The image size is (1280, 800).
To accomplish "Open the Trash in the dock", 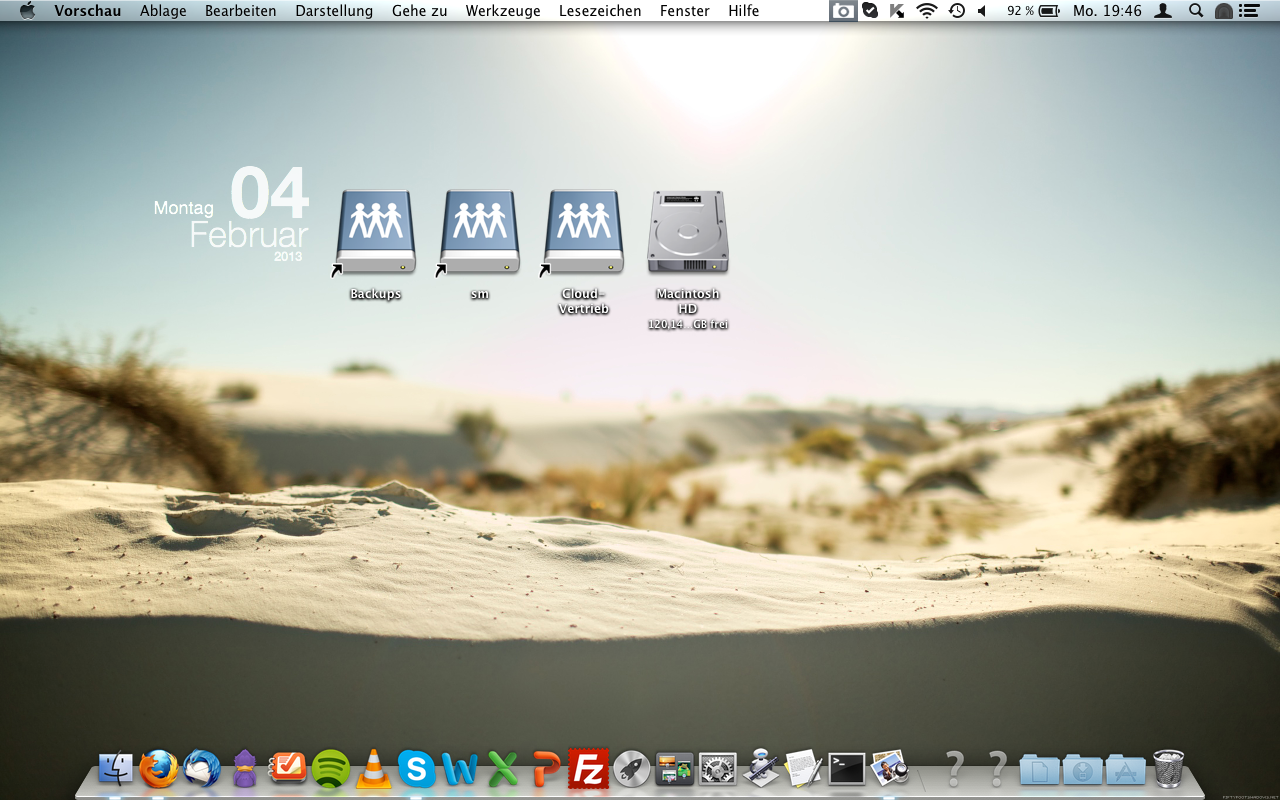I will [x=1168, y=769].
